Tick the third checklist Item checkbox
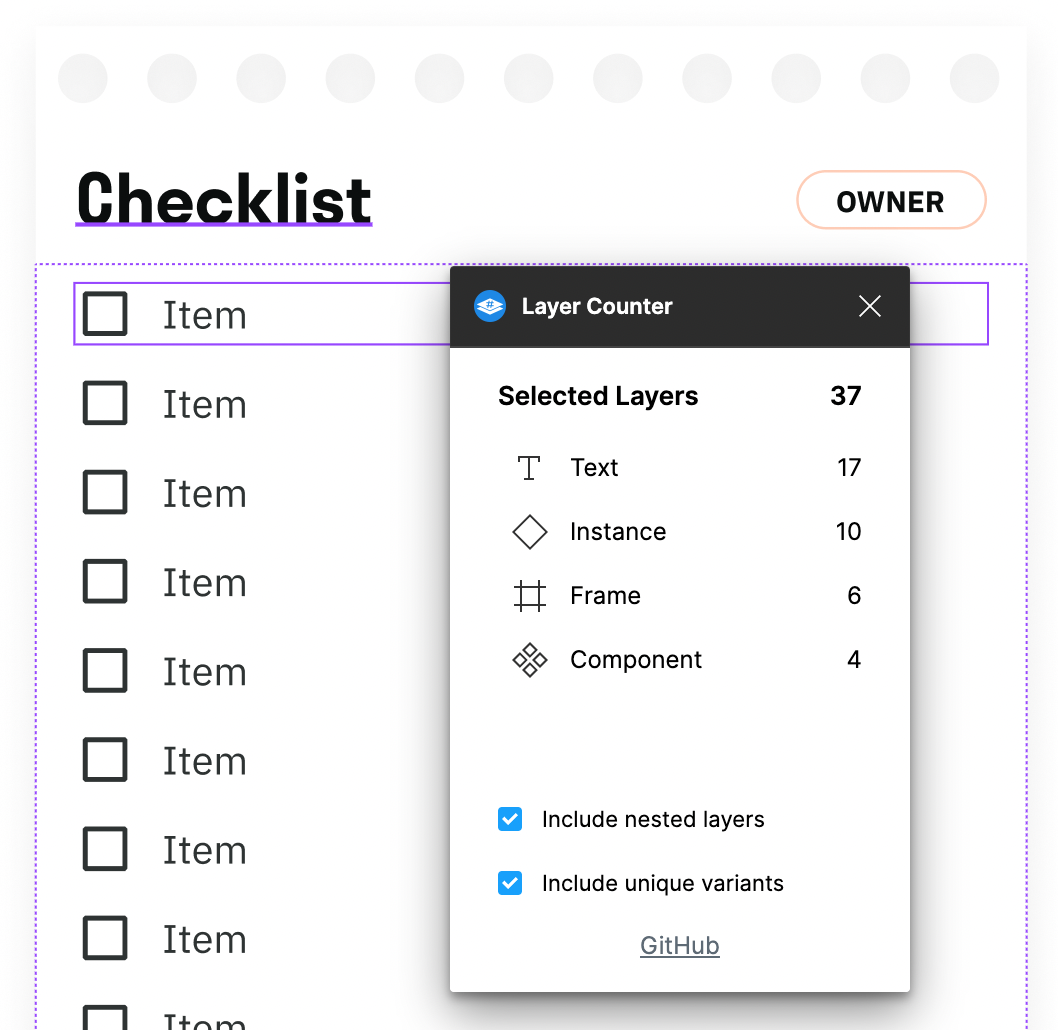The width and height of the screenshot is (1058, 1030). [105, 492]
